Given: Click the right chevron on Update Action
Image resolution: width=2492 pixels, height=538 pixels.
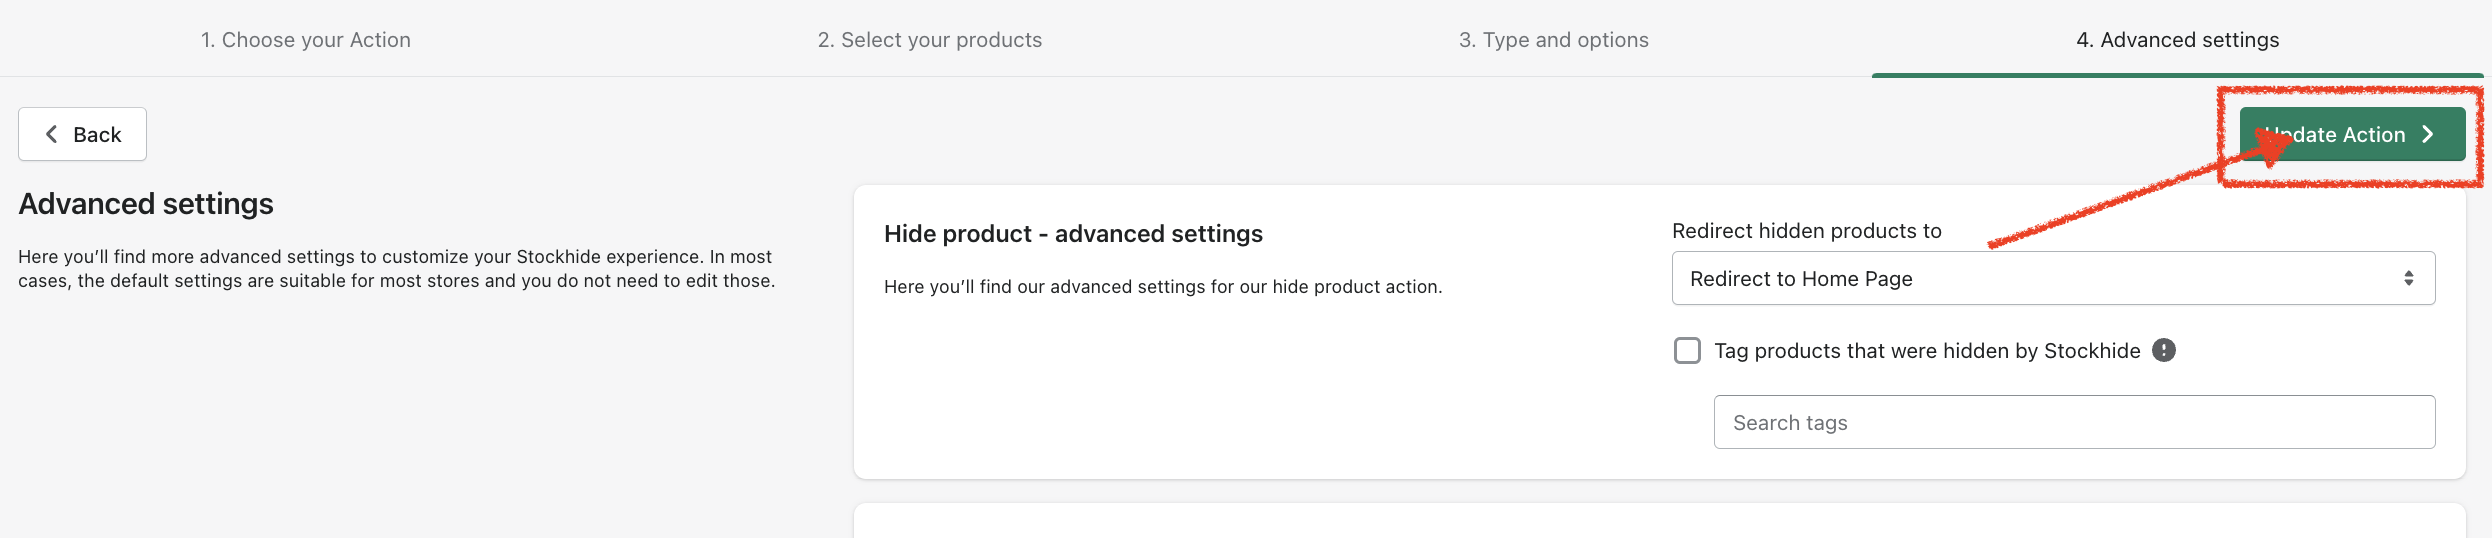Looking at the screenshot, I should [2428, 134].
